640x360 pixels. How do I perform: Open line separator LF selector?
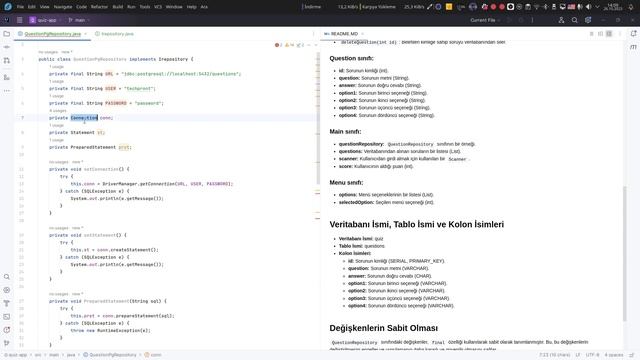coord(578,355)
